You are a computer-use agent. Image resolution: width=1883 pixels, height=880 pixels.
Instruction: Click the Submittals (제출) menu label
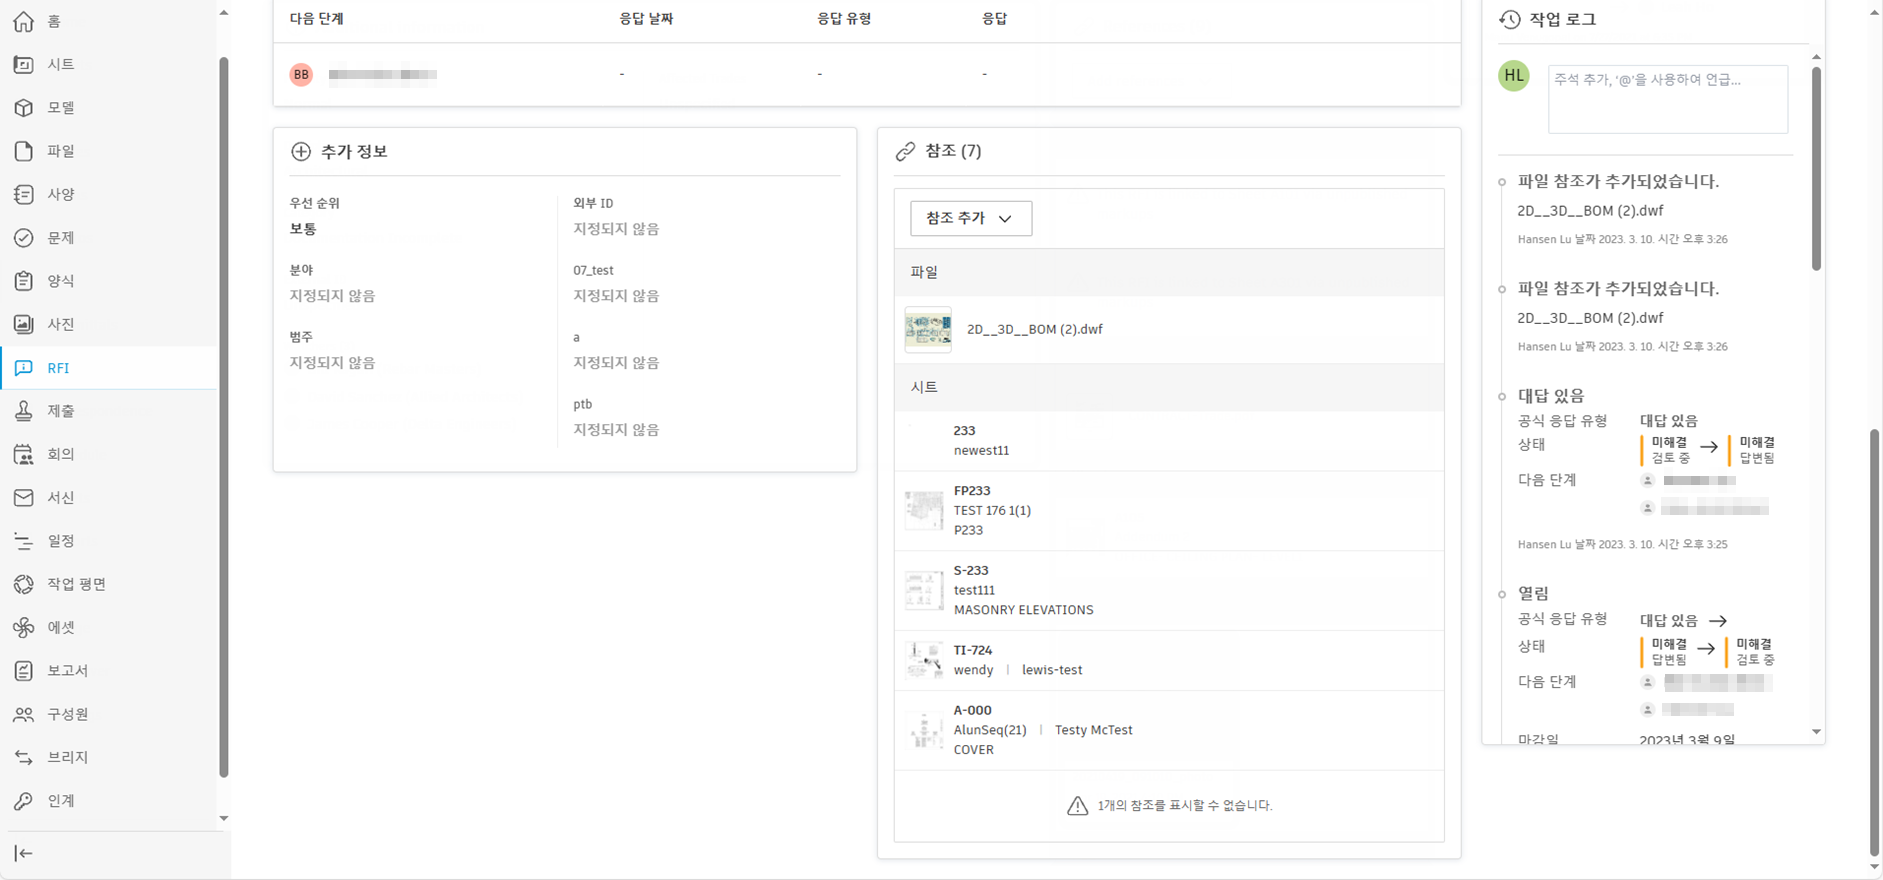coord(61,411)
